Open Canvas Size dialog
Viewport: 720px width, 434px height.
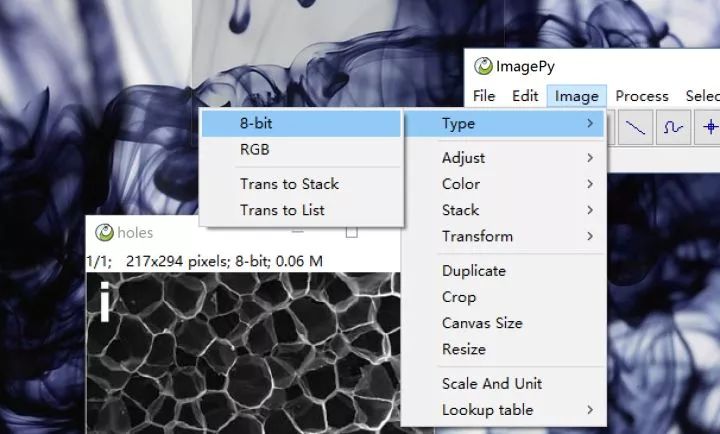tap(504, 323)
